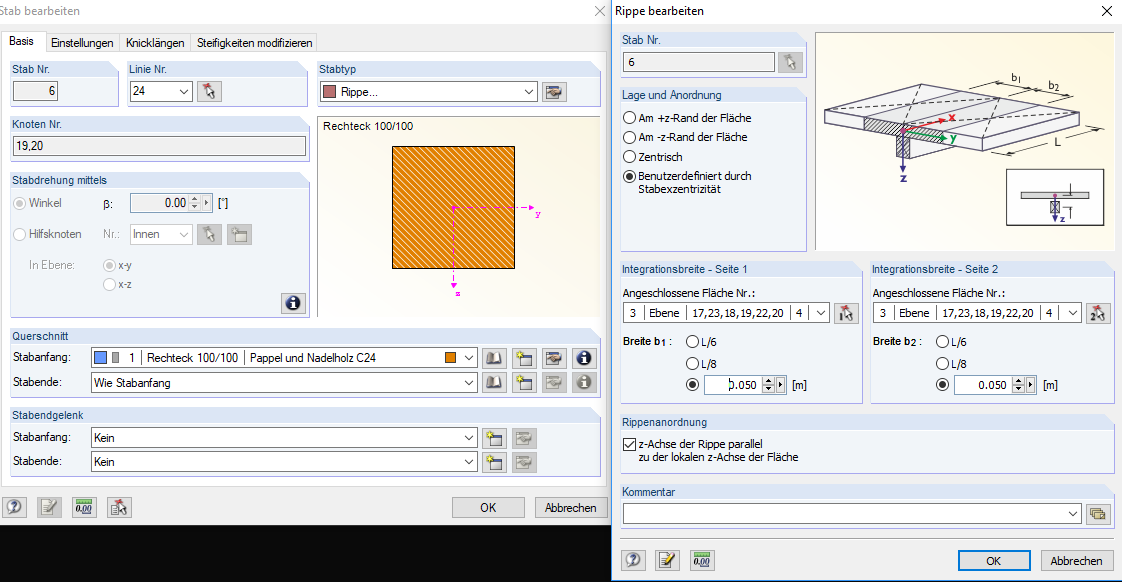Image resolution: width=1122 pixels, height=582 pixels.
Task: Create new Hilfsknoten node
Action: [x=239, y=234]
